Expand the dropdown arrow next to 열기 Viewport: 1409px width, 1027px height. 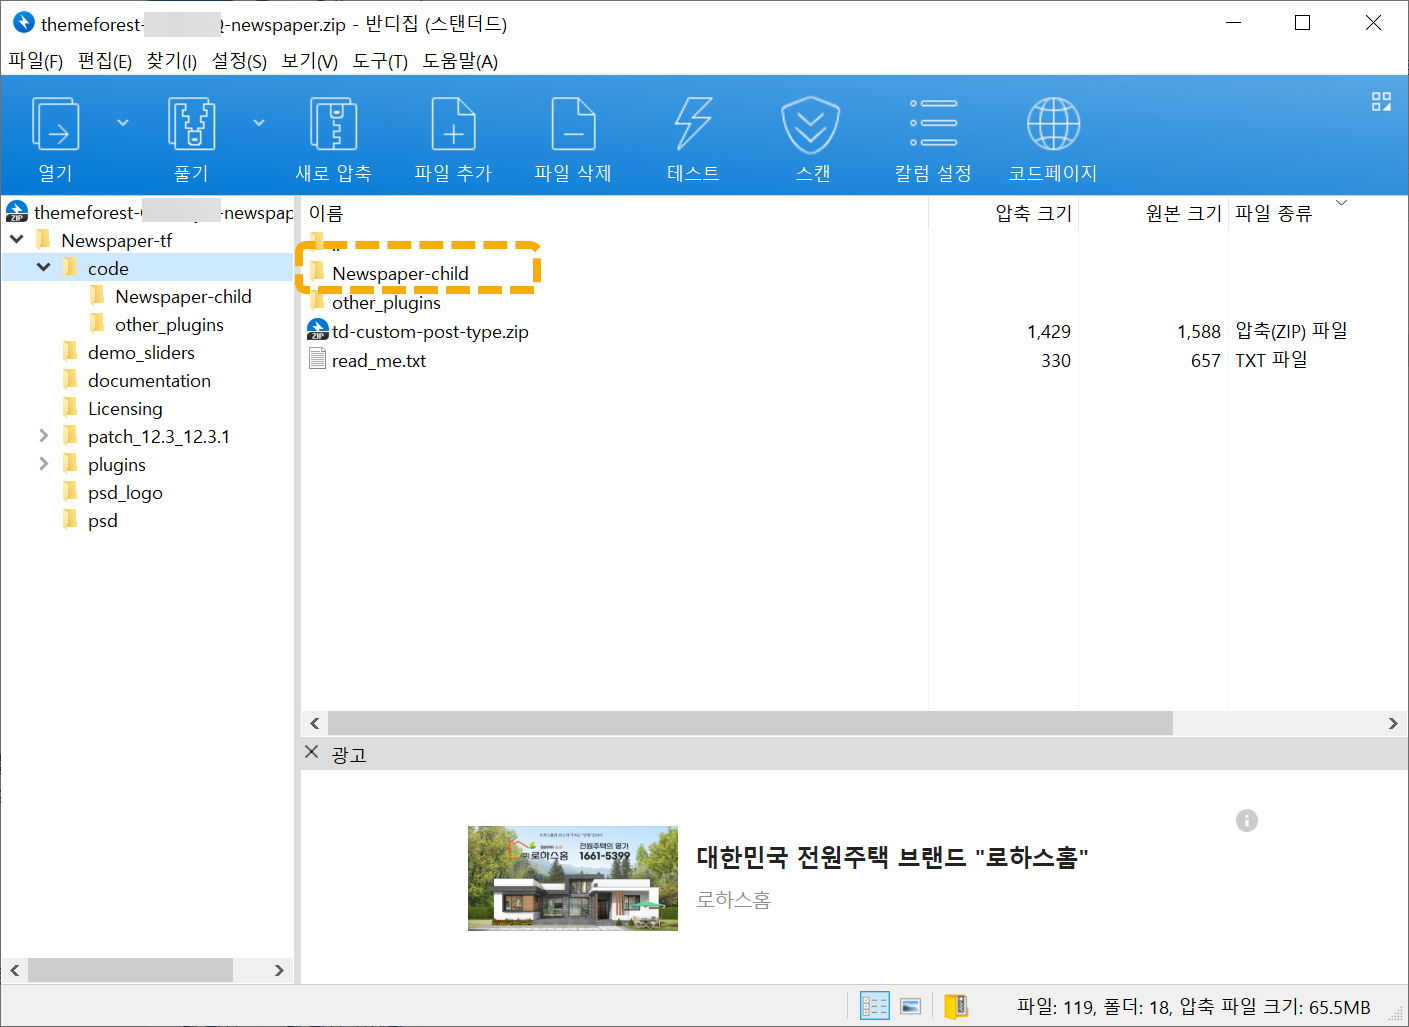click(x=122, y=121)
